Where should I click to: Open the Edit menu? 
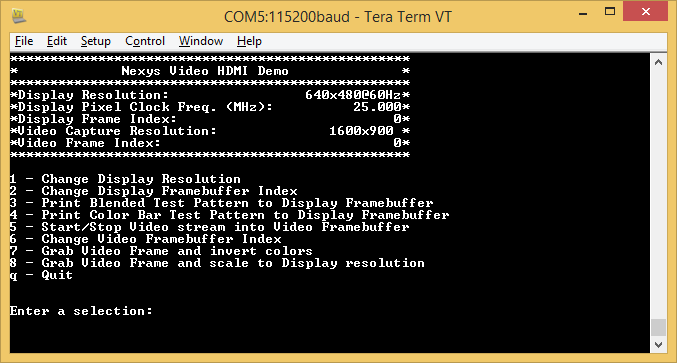click(57, 41)
